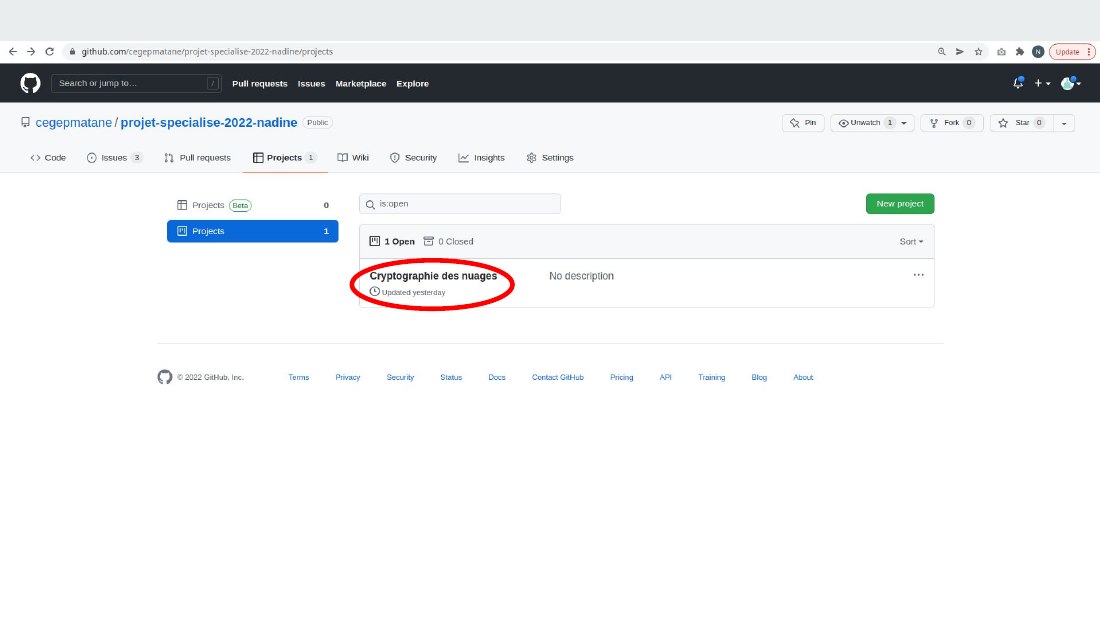This screenshot has height=619, width=1100.
Task: Open Docs footer link
Action: pos(497,378)
